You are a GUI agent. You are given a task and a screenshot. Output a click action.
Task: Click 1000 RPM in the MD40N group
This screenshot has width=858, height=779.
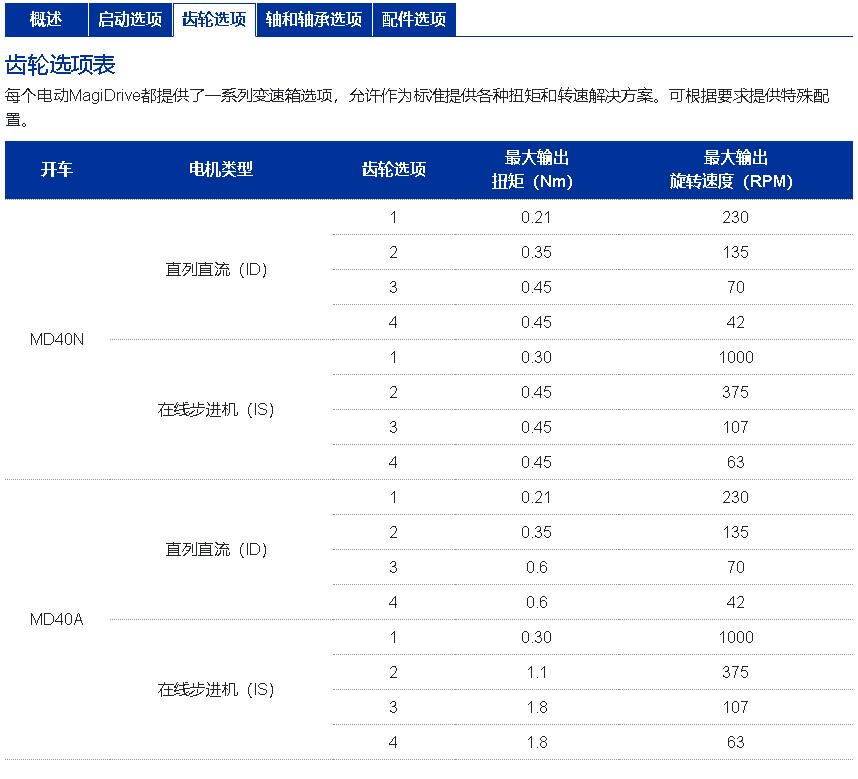click(x=736, y=357)
